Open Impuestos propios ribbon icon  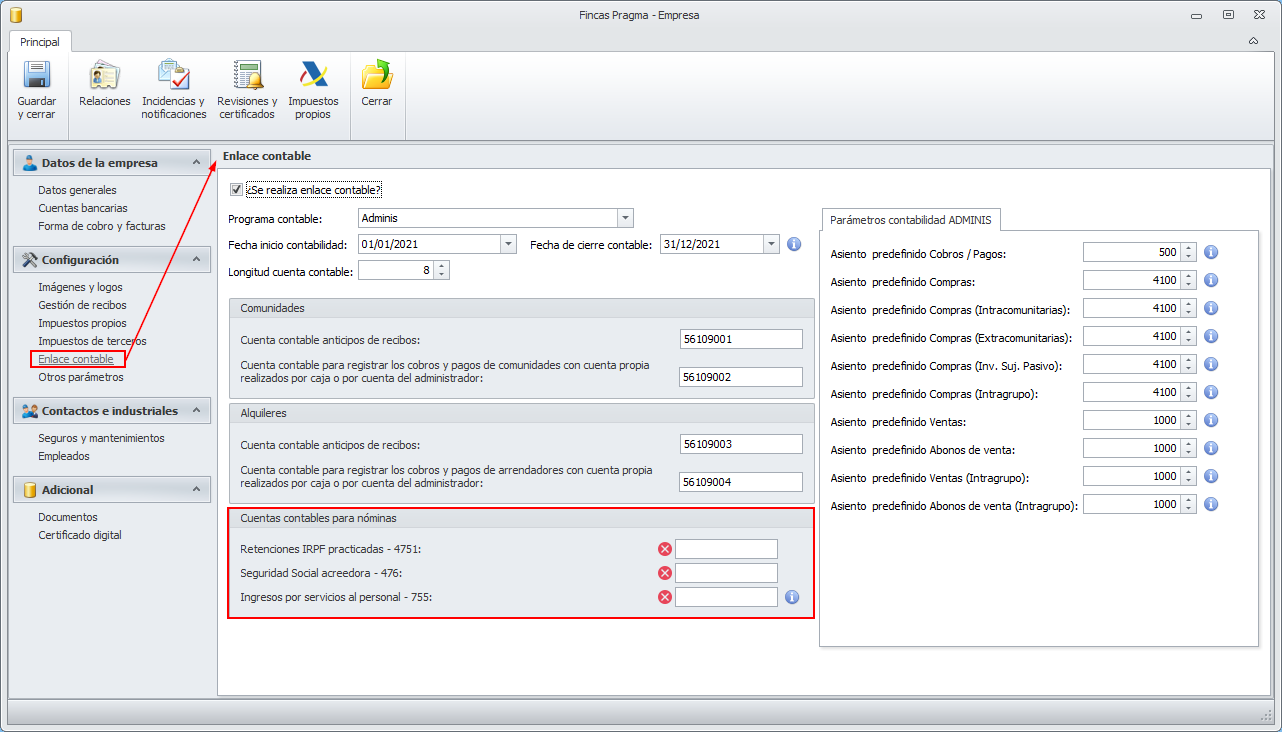pos(313,76)
